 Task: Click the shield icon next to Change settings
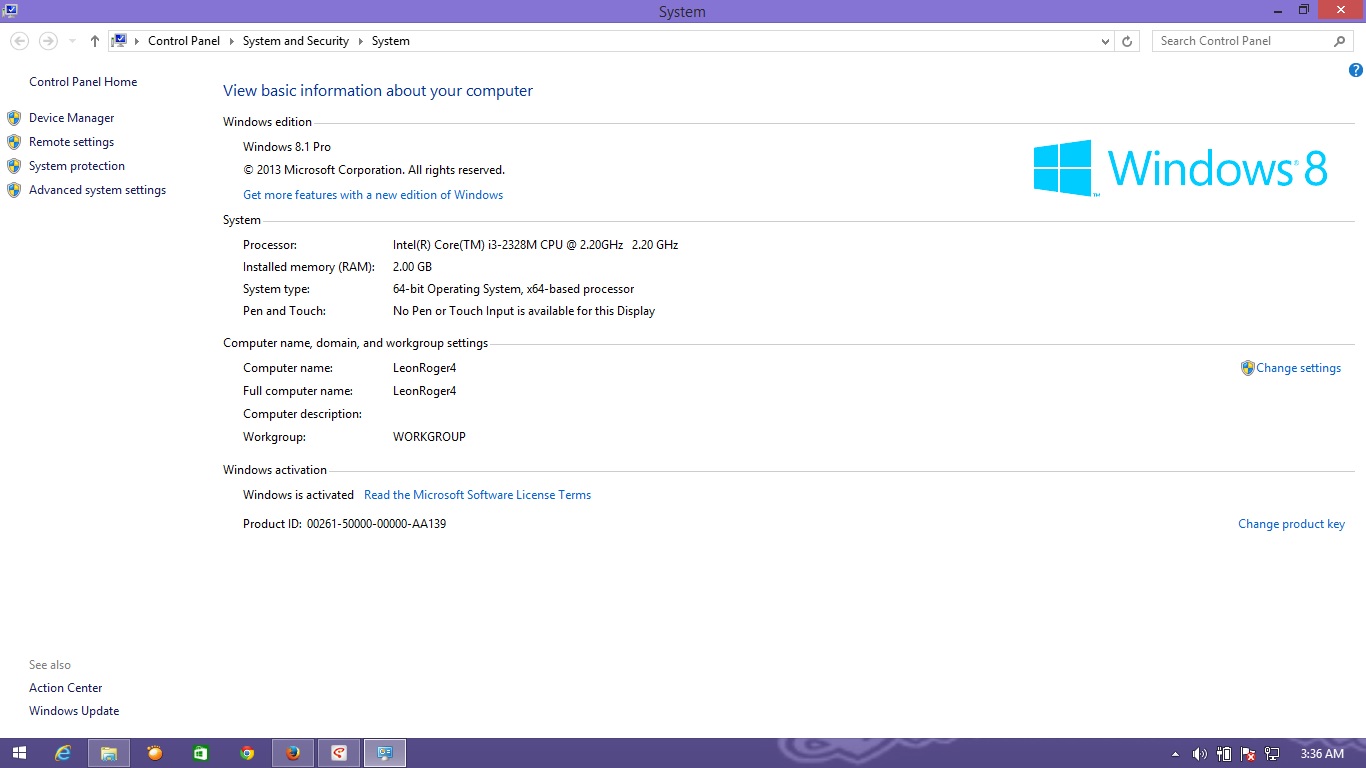tap(1247, 368)
